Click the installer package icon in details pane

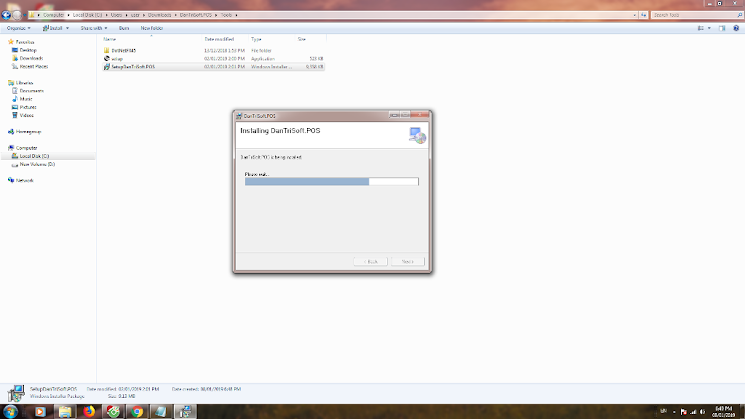pyautogui.click(x=17, y=393)
